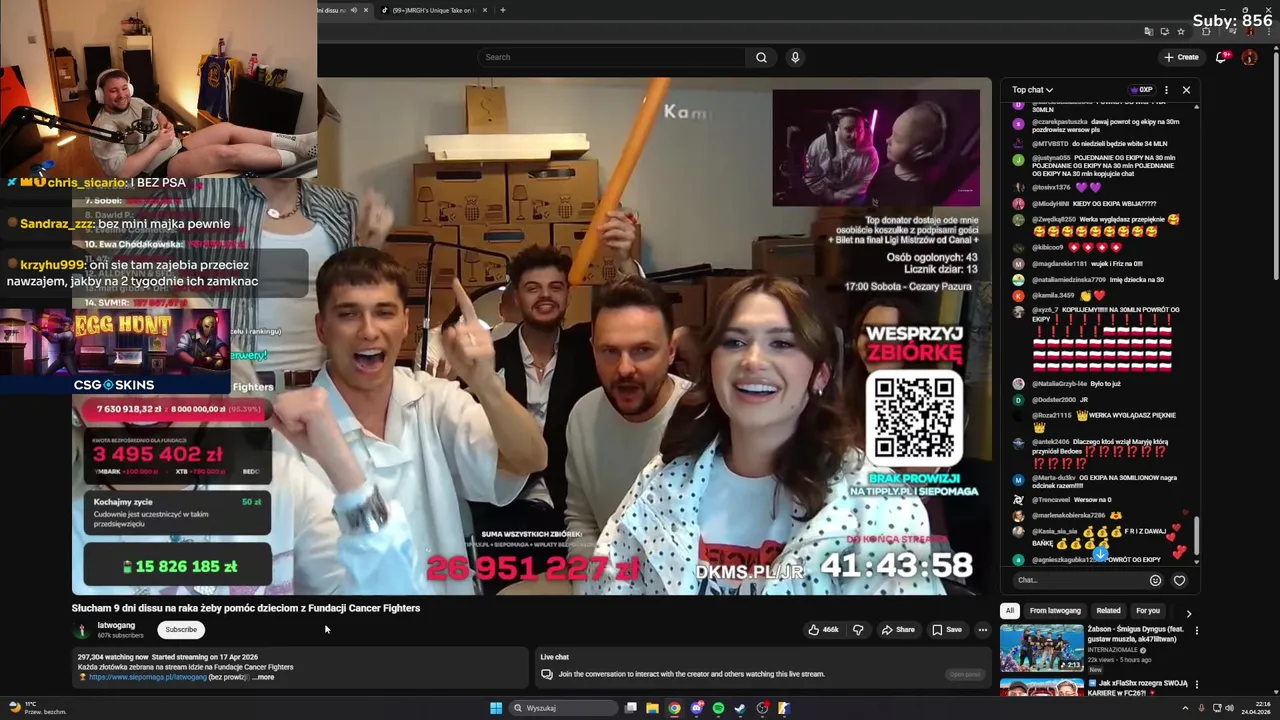This screenshot has height=720, width=1280.
Task: Open a new browser tab
Action: pos(502,10)
